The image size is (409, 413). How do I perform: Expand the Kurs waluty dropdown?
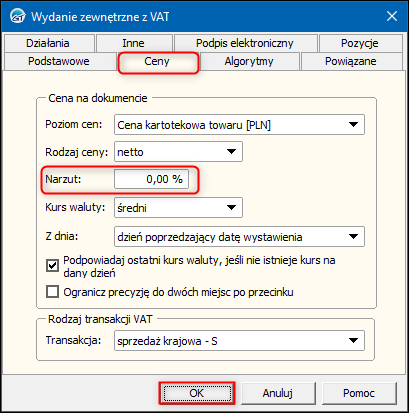click(178, 208)
